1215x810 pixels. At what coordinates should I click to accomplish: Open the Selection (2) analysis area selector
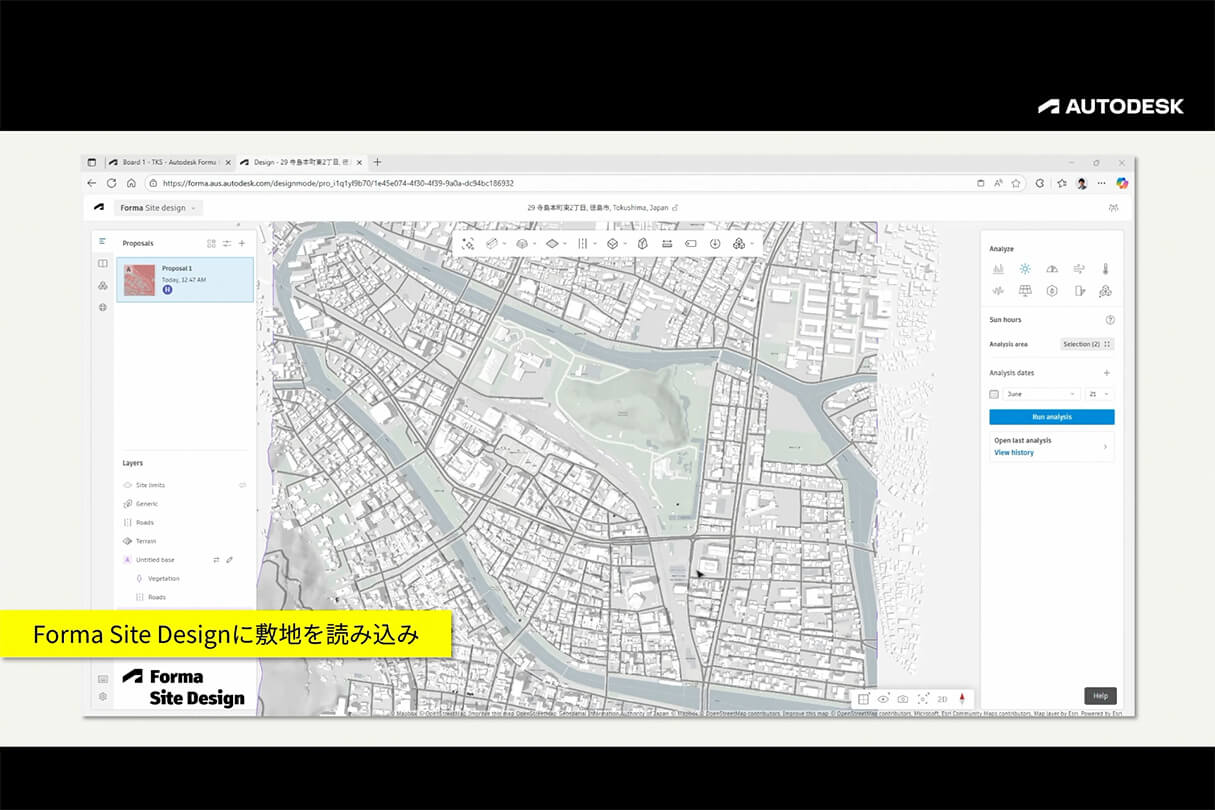click(x=1087, y=344)
